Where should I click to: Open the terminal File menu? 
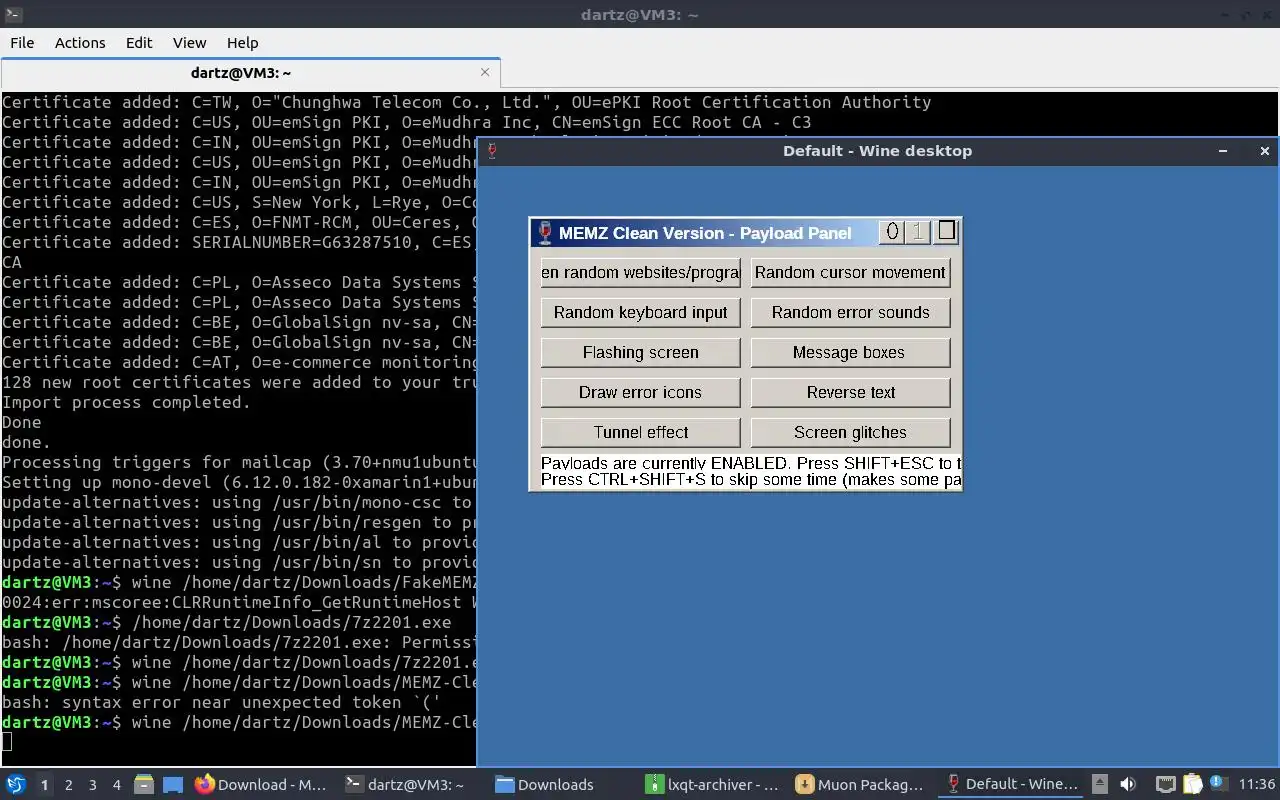pos(22,42)
